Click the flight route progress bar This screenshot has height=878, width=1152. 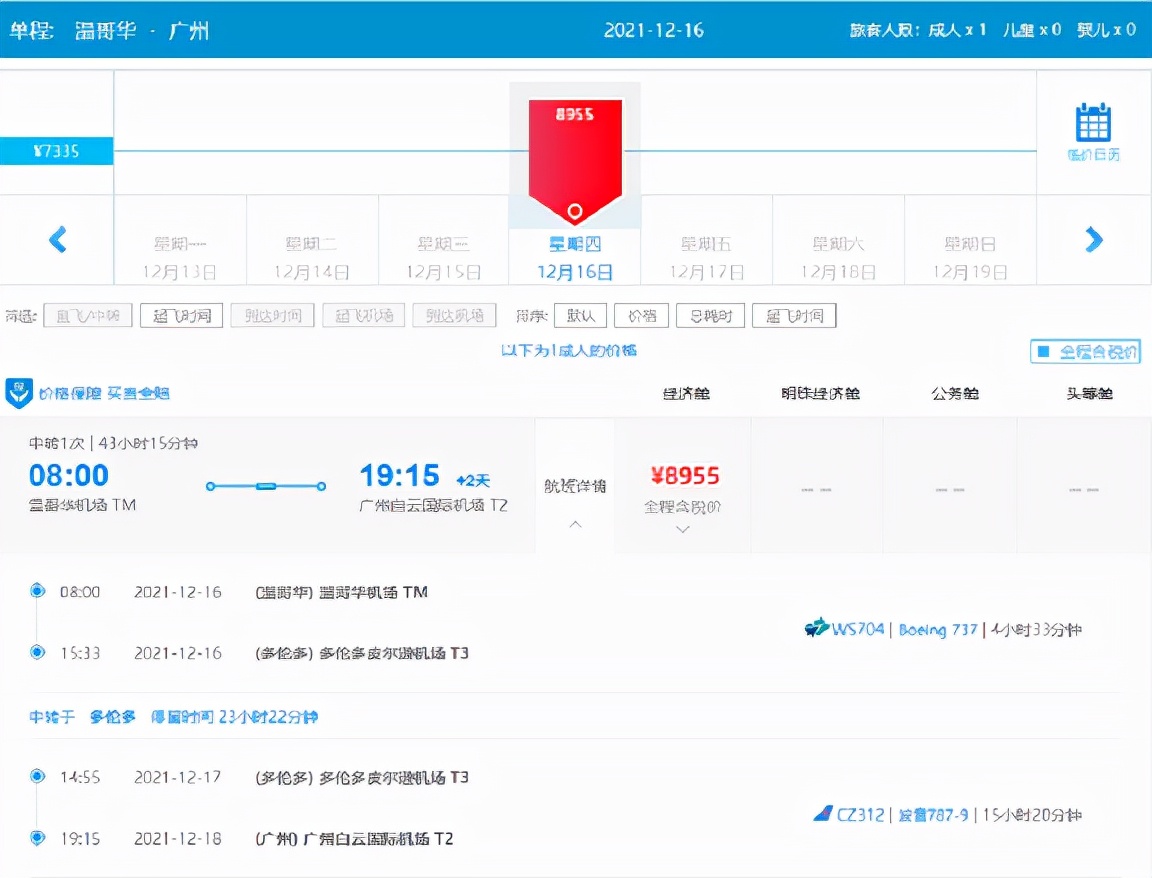(265, 487)
